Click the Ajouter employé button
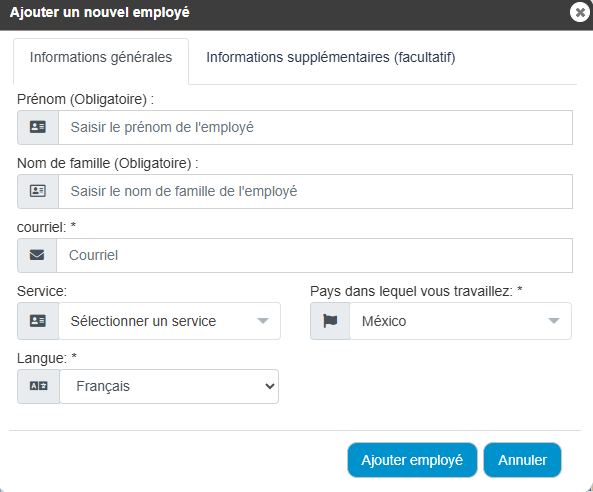 click(412, 460)
